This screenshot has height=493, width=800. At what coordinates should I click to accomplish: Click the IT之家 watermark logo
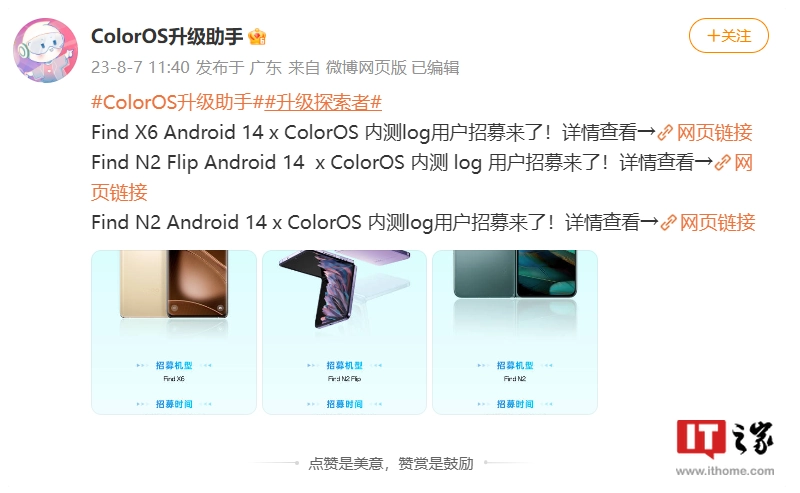(x=725, y=438)
